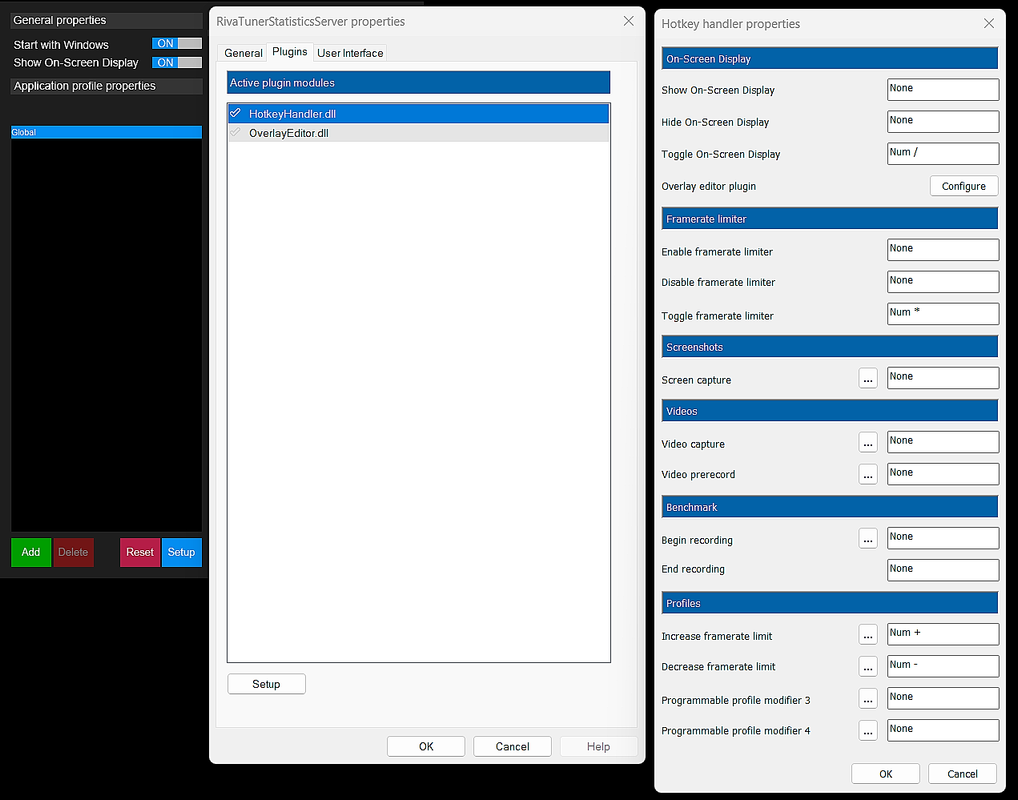Open the Video prerecord ellipsis options
The image size is (1018, 800).
click(x=868, y=474)
